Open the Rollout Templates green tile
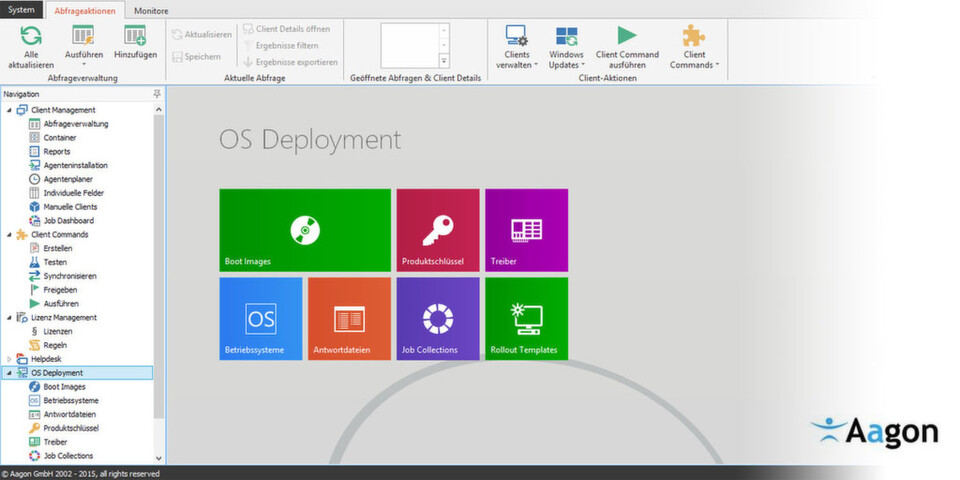Image resolution: width=960 pixels, height=480 pixels. [527, 318]
